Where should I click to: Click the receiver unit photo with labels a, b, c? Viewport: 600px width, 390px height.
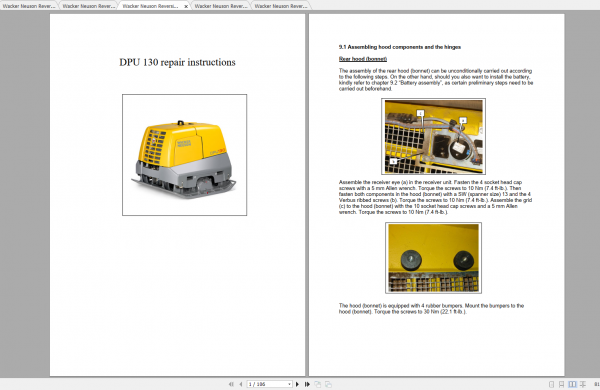(434, 136)
